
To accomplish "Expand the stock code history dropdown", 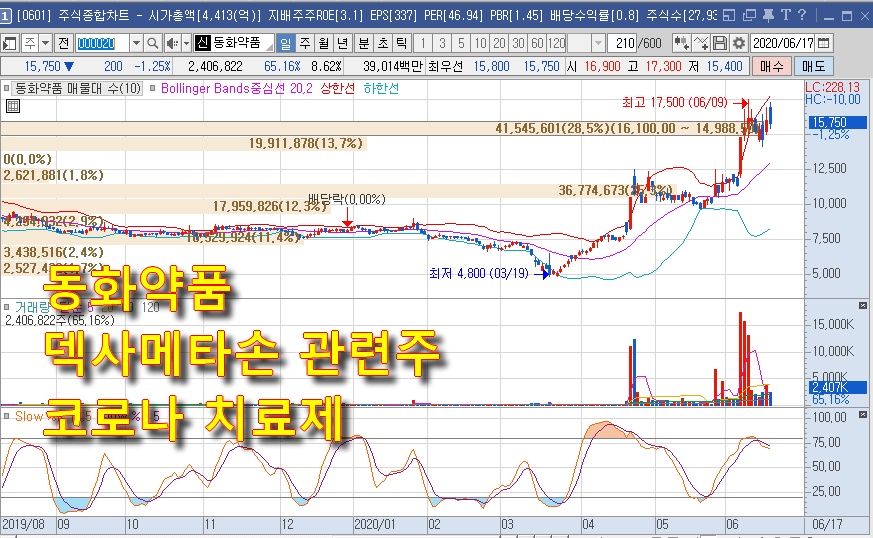I will click(136, 43).
